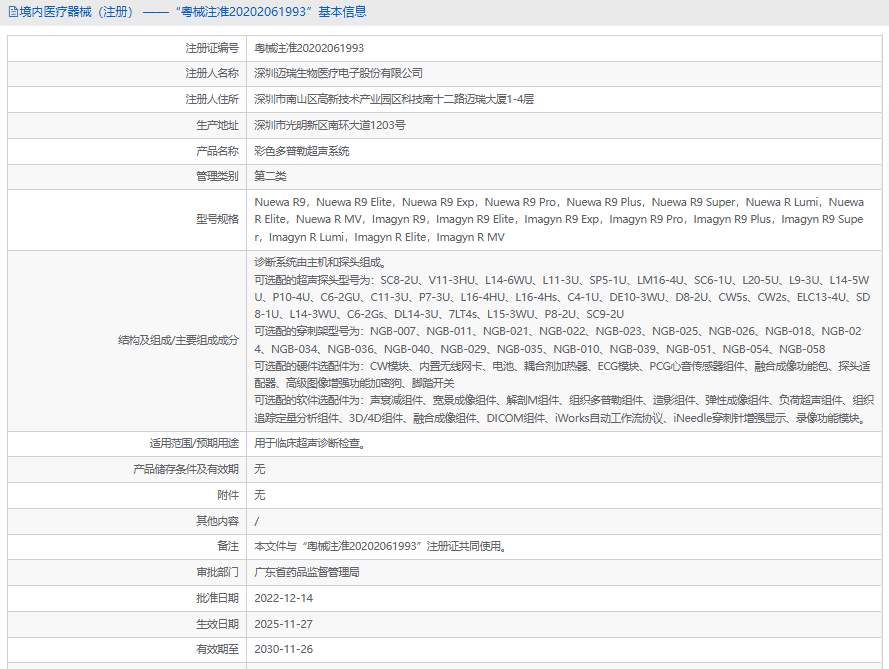This screenshot has height=669, width=889.
Task: Click effective date 2025-11-27
Action: (x=283, y=624)
